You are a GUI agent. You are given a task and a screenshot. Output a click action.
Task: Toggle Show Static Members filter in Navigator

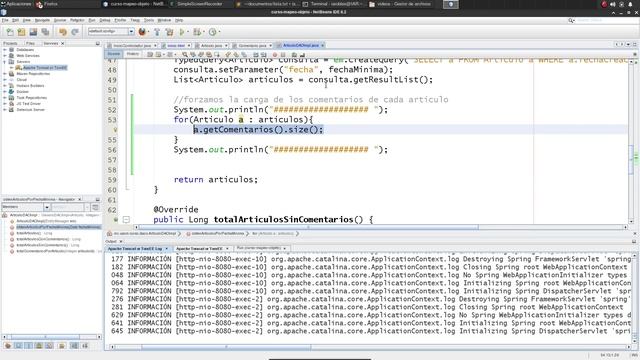click(x=29, y=345)
